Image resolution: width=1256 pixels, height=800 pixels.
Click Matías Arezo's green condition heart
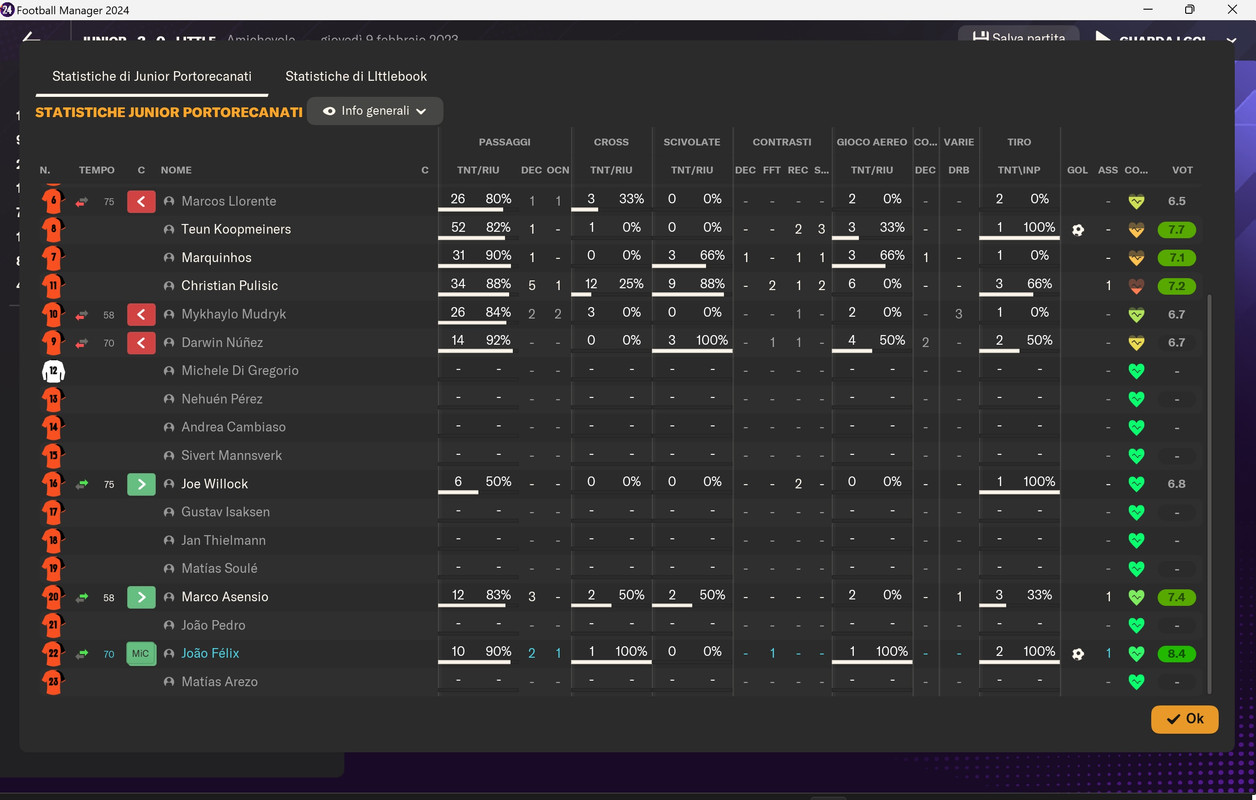(1136, 682)
